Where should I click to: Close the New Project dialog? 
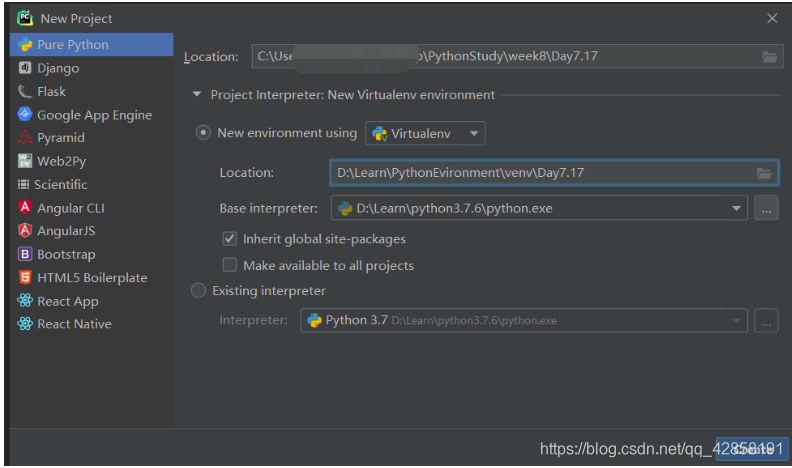772,19
